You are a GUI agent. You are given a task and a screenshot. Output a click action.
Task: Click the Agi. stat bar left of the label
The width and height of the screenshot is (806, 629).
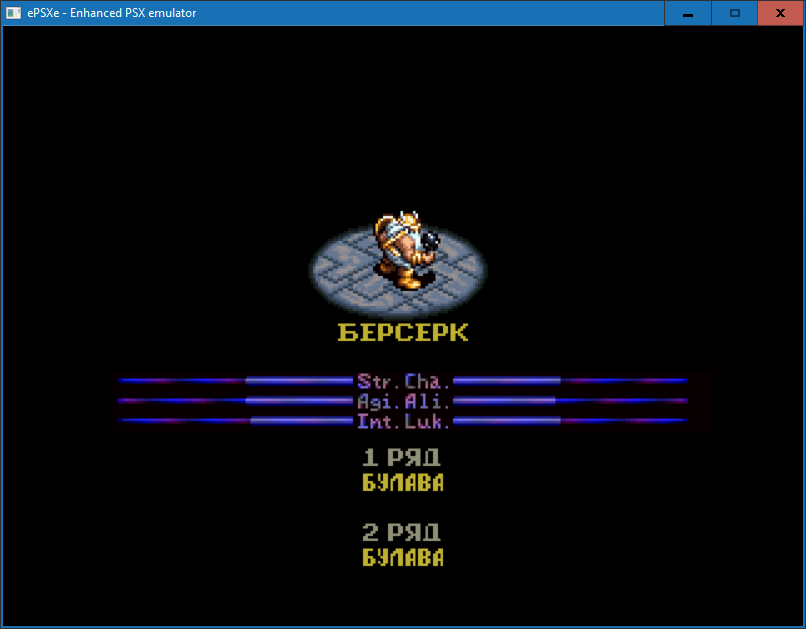click(x=235, y=400)
